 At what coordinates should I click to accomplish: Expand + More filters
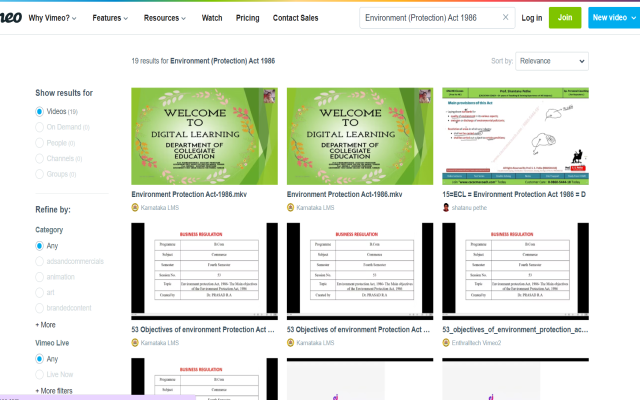(x=54, y=391)
